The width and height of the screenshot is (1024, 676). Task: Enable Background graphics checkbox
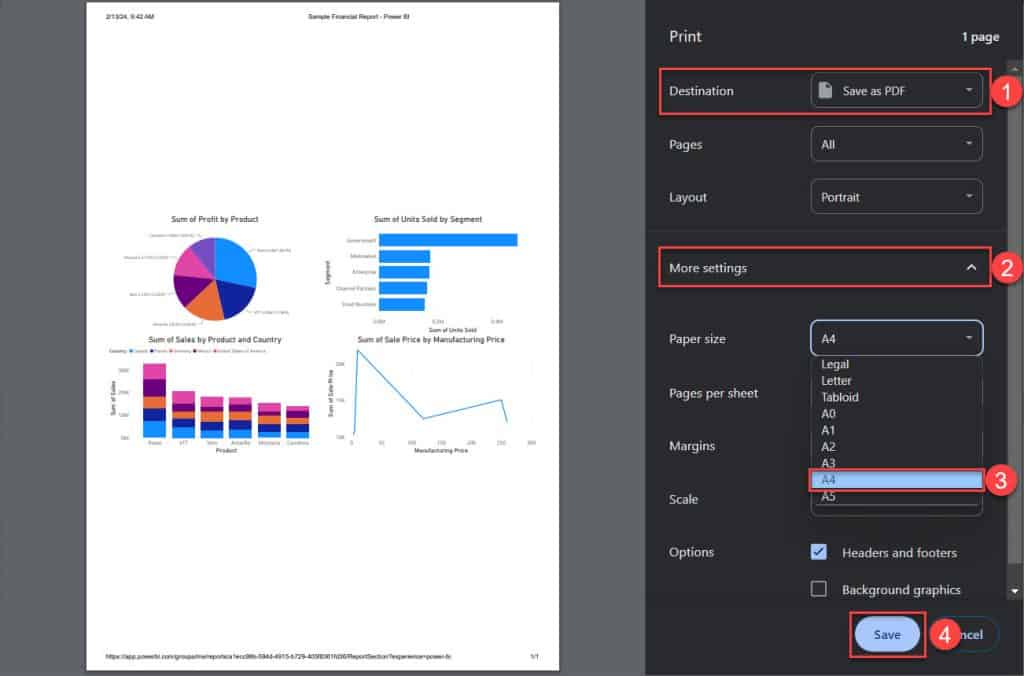(x=818, y=589)
